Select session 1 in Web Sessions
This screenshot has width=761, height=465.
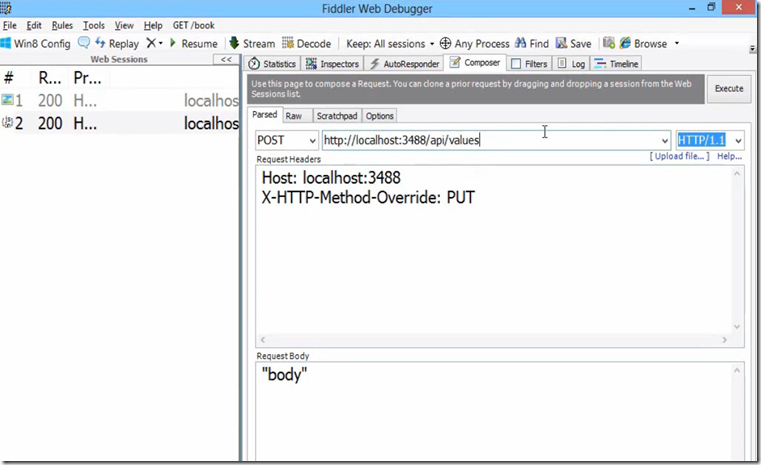pos(120,100)
